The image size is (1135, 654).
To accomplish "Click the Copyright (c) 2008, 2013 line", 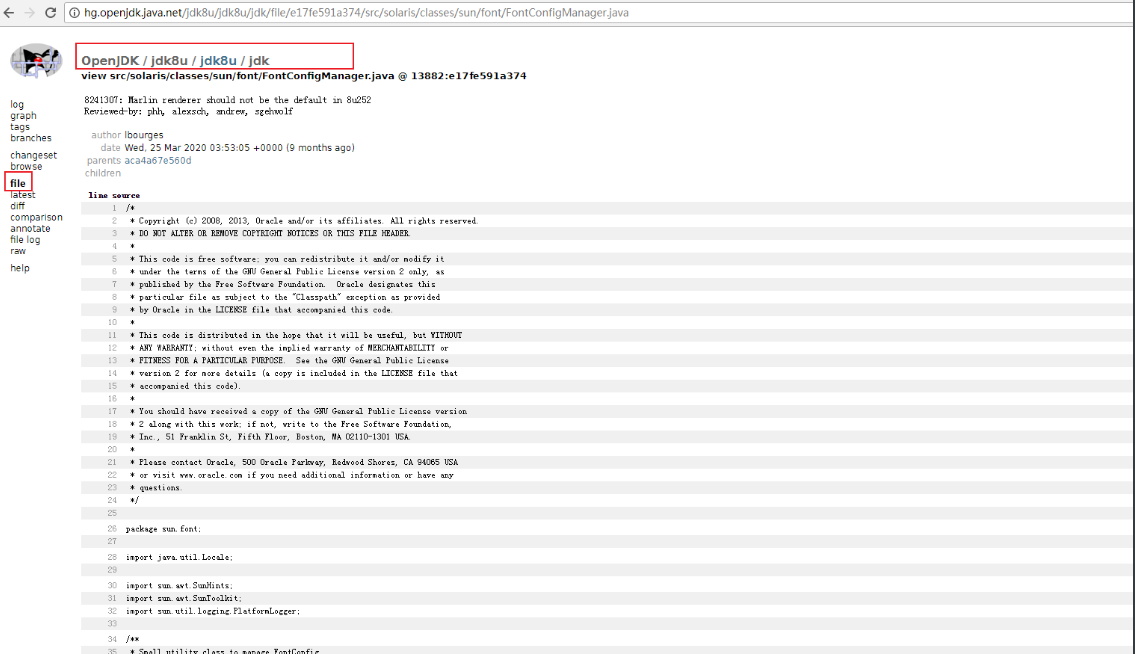I will (x=304, y=221).
